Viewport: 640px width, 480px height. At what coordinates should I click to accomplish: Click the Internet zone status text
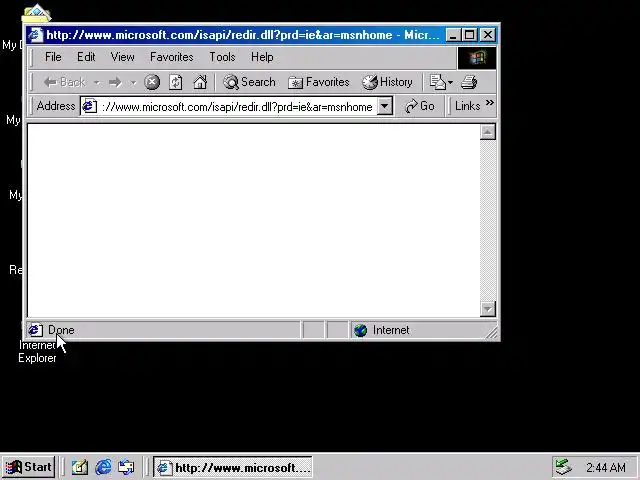point(391,330)
